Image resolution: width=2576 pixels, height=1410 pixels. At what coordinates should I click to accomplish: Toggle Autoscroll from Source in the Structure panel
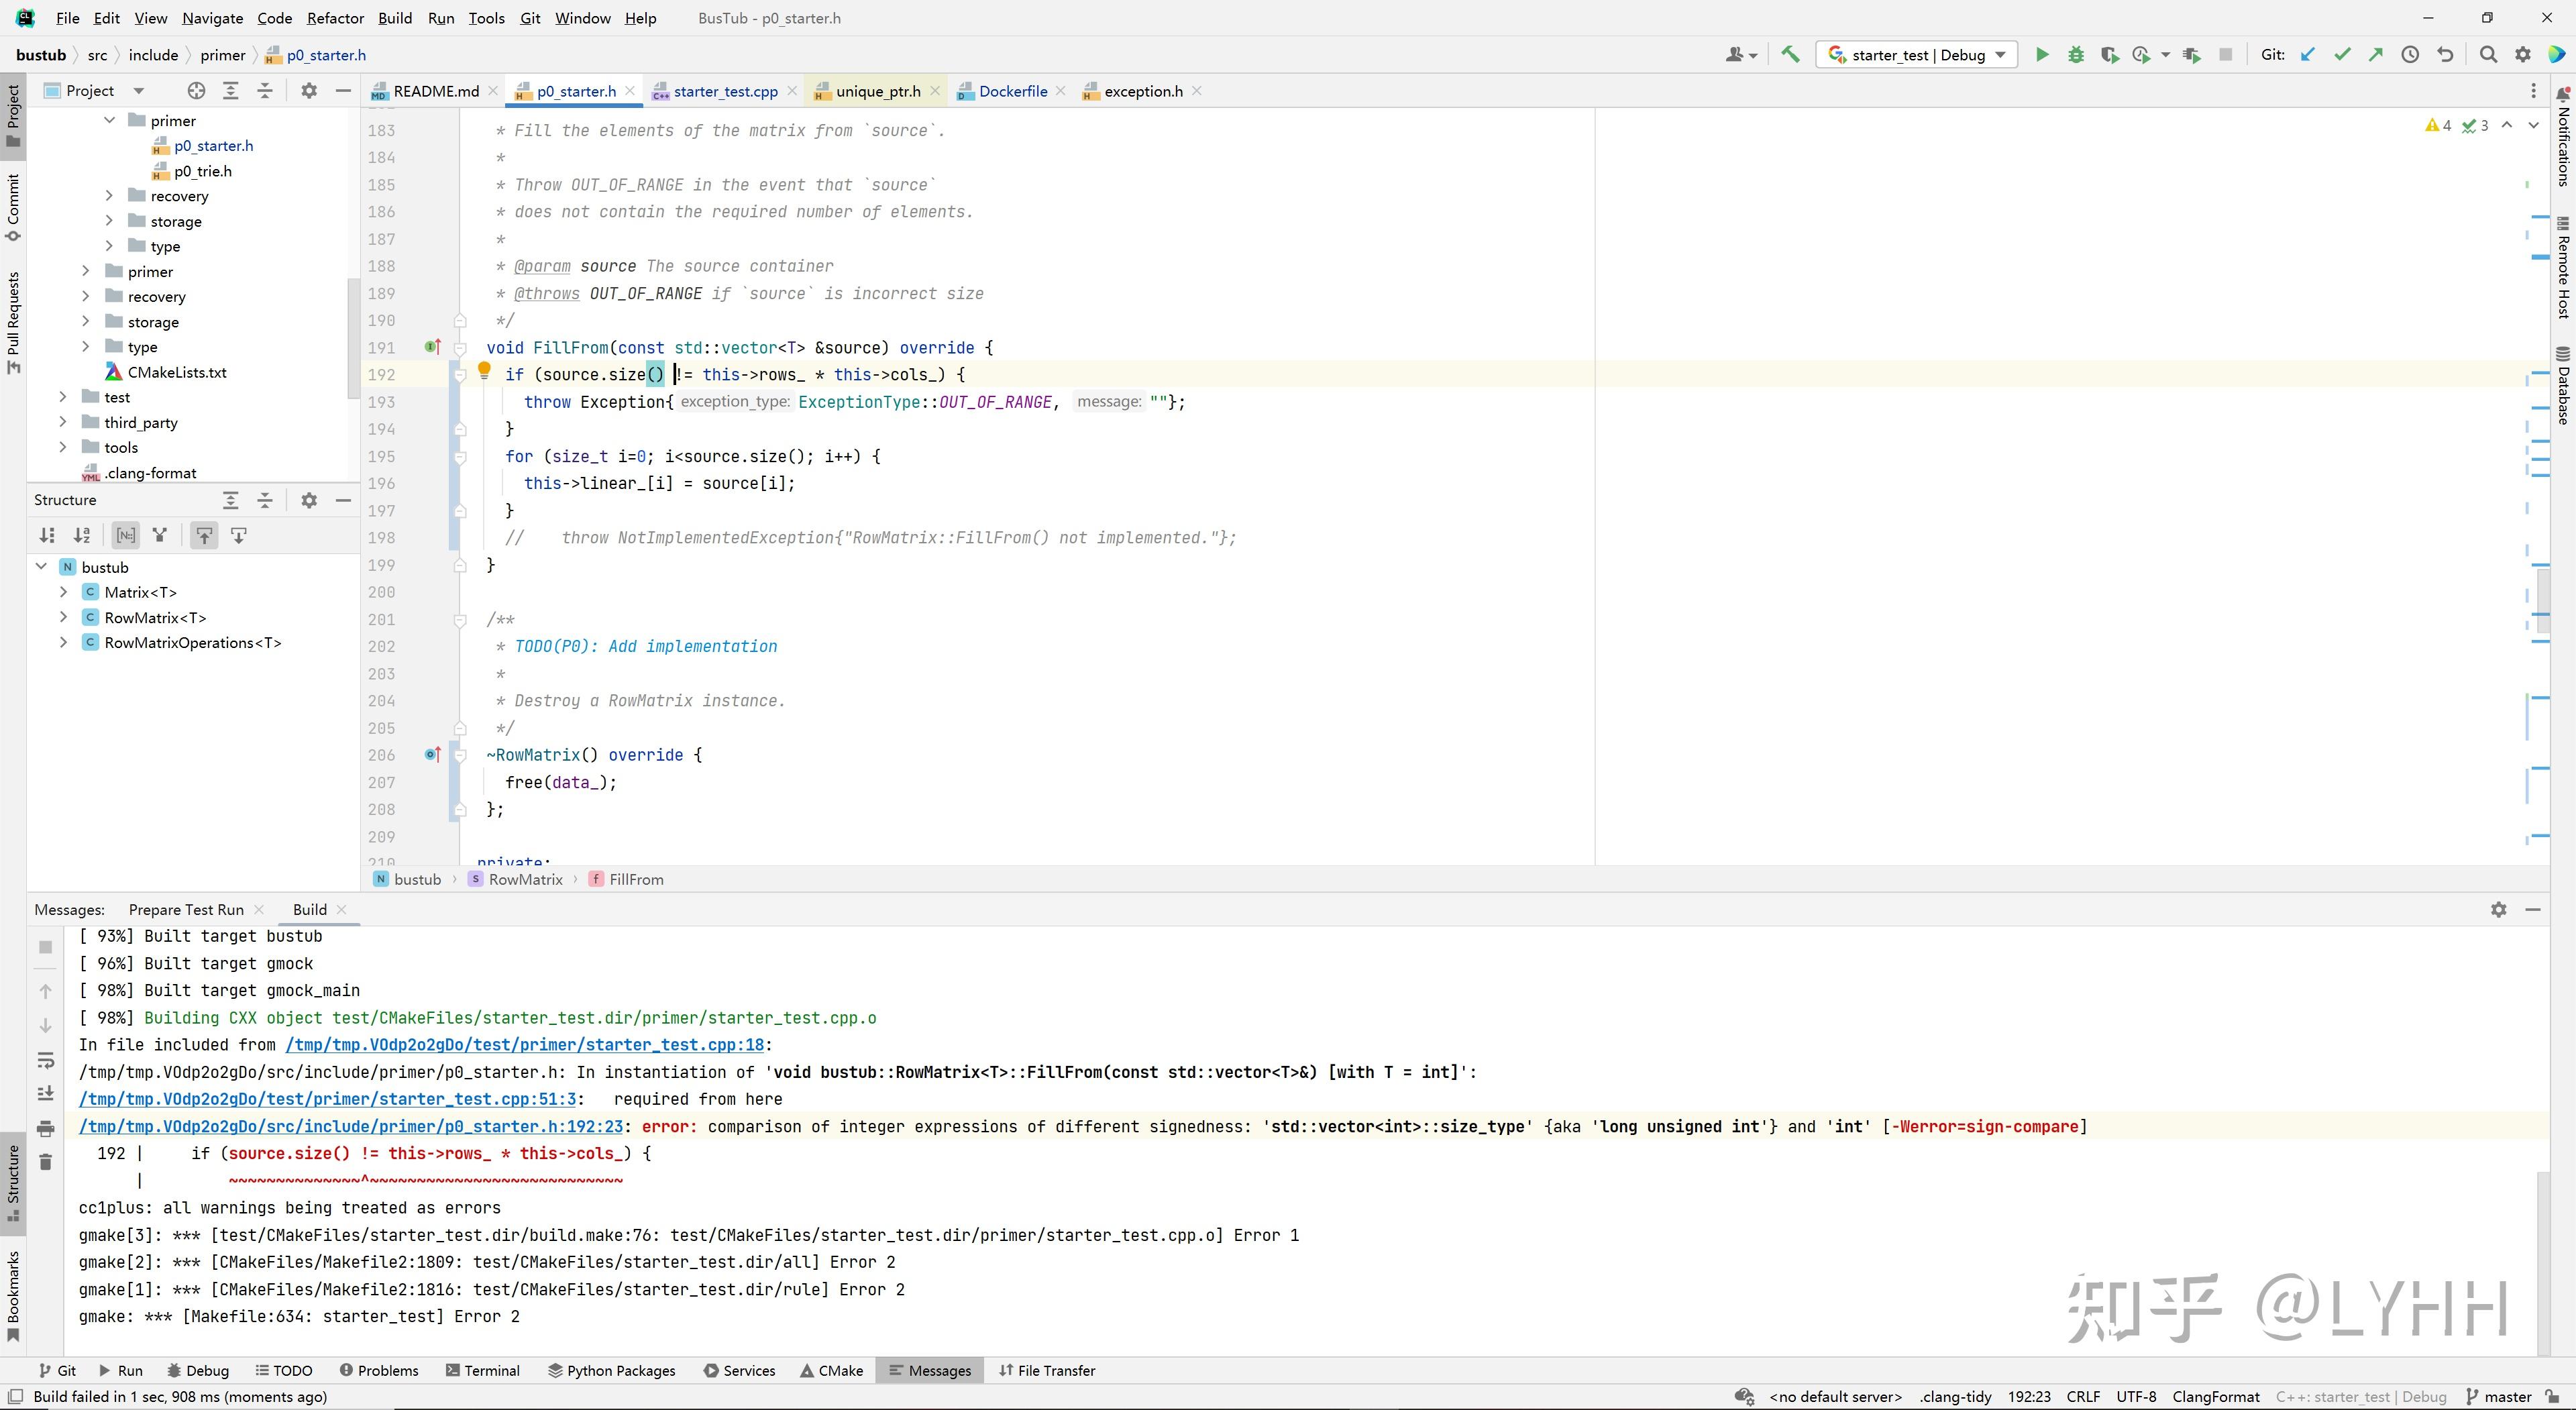click(x=238, y=536)
